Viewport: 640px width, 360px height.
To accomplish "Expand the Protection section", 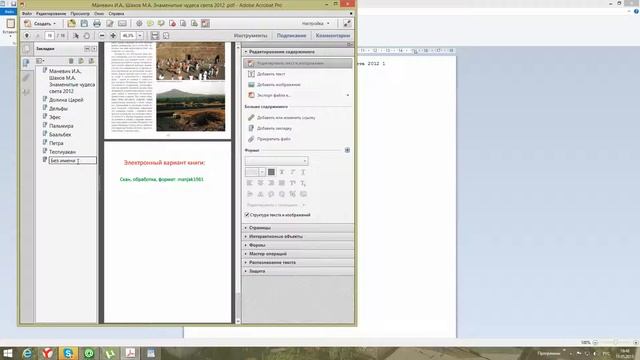I will [x=298, y=271].
